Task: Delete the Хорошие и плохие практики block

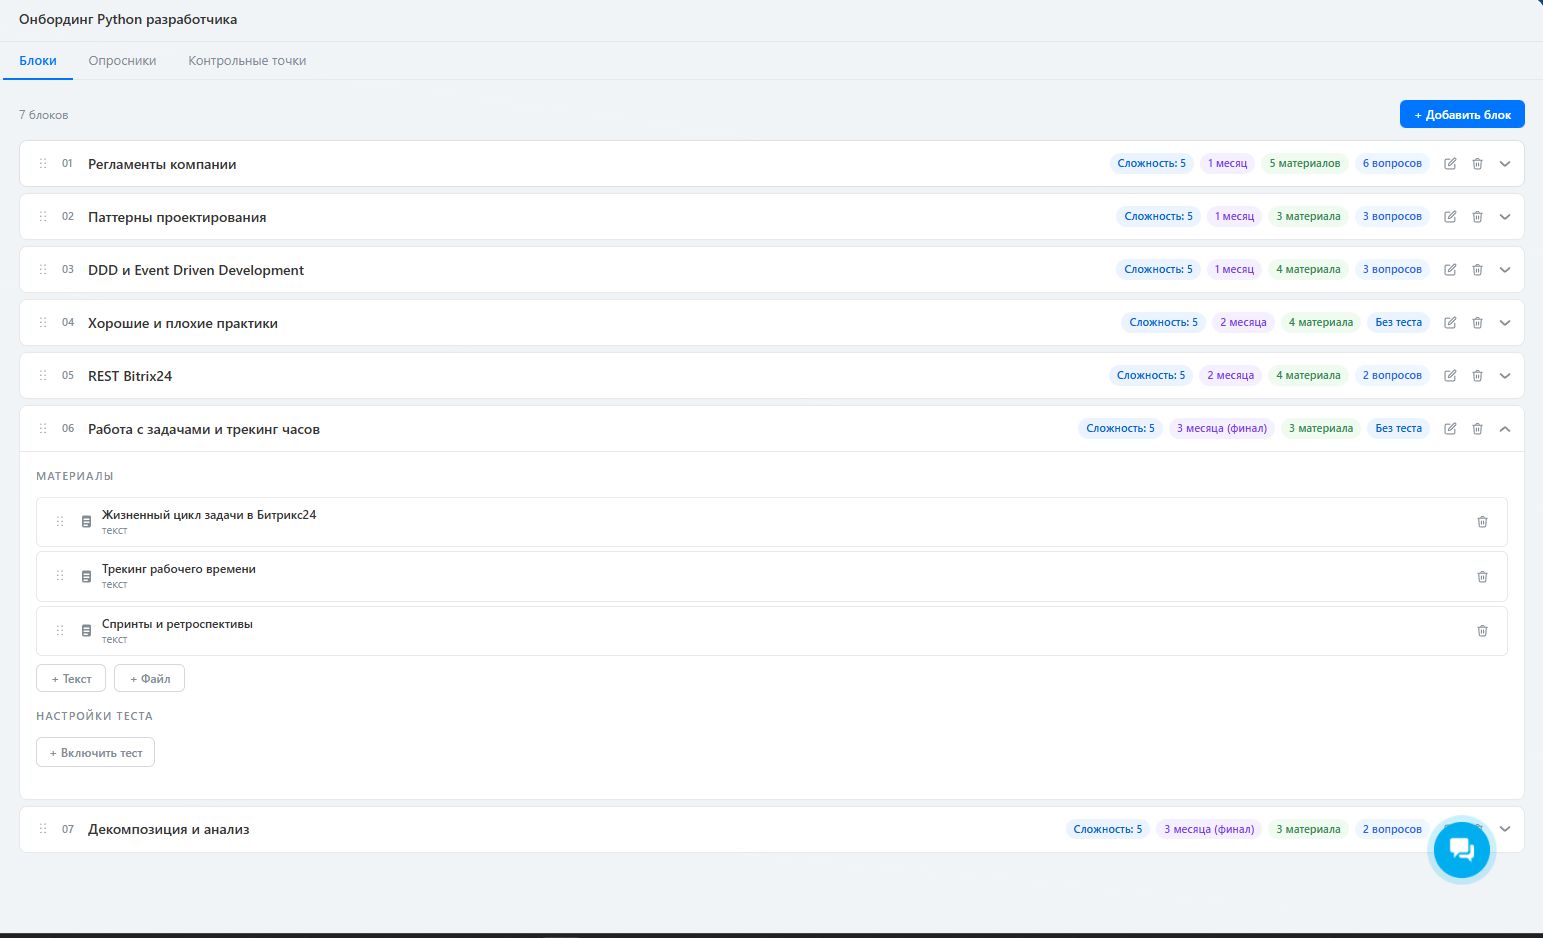Action: [x=1477, y=323]
